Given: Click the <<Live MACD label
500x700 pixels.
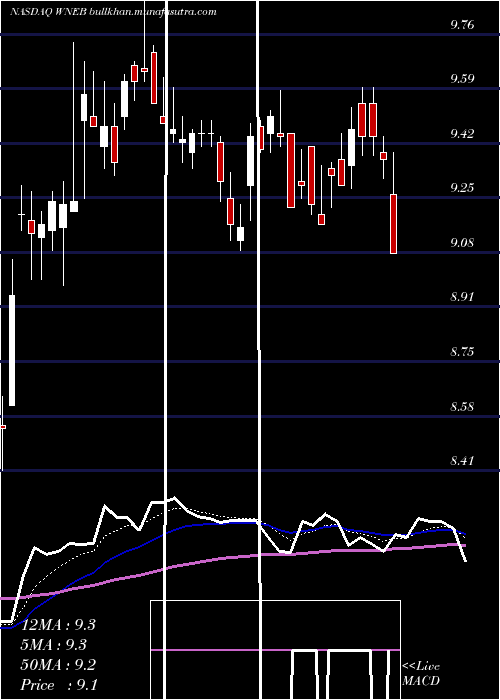Looking at the screenshot, I should pyautogui.click(x=421, y=674).
